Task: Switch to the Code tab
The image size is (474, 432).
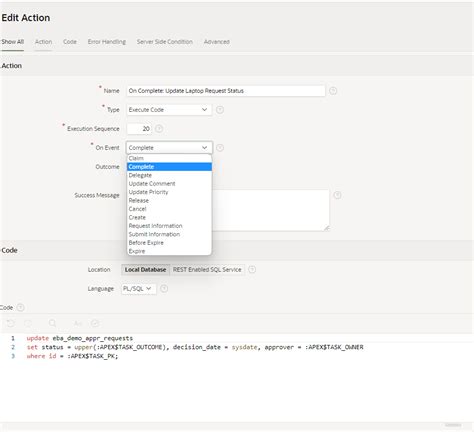Action: pyautogui.click(x=70, y=42)
